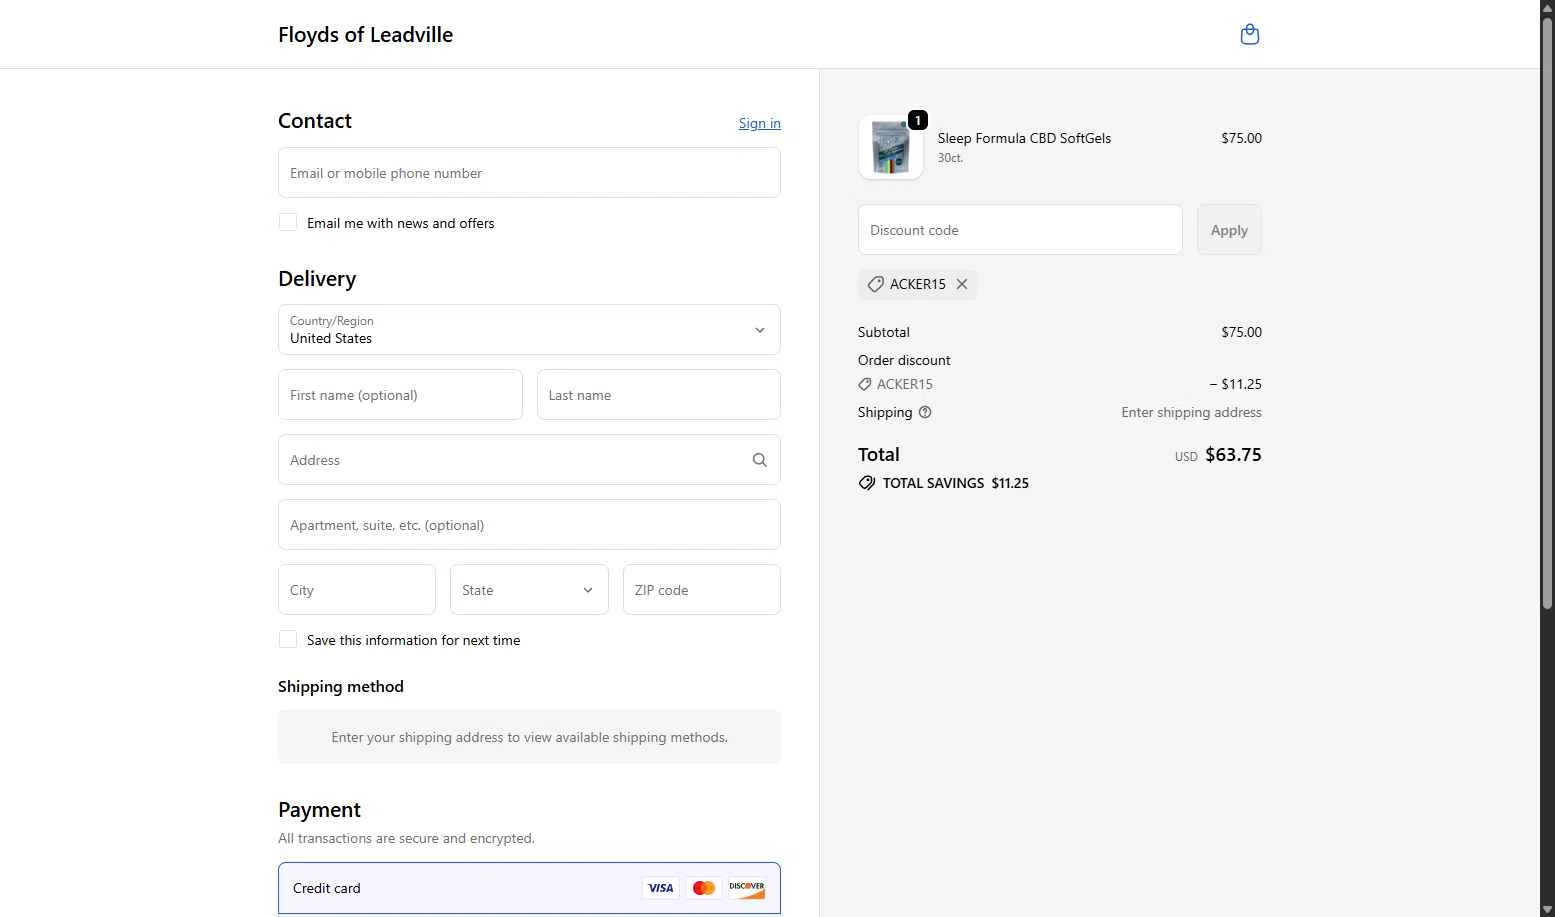Focus the ZIP code field
The height and width of the screenshot is (917, 1555).
coord(702,590)
